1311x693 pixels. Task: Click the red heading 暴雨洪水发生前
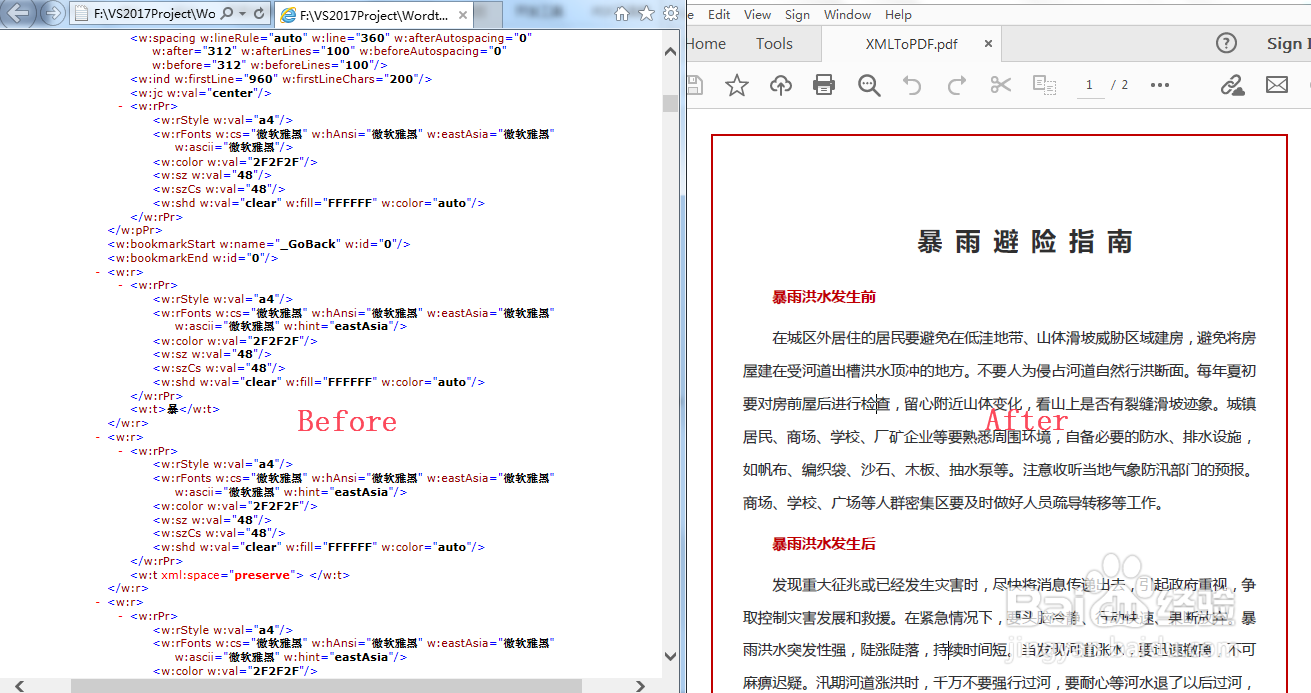(824, 297)
